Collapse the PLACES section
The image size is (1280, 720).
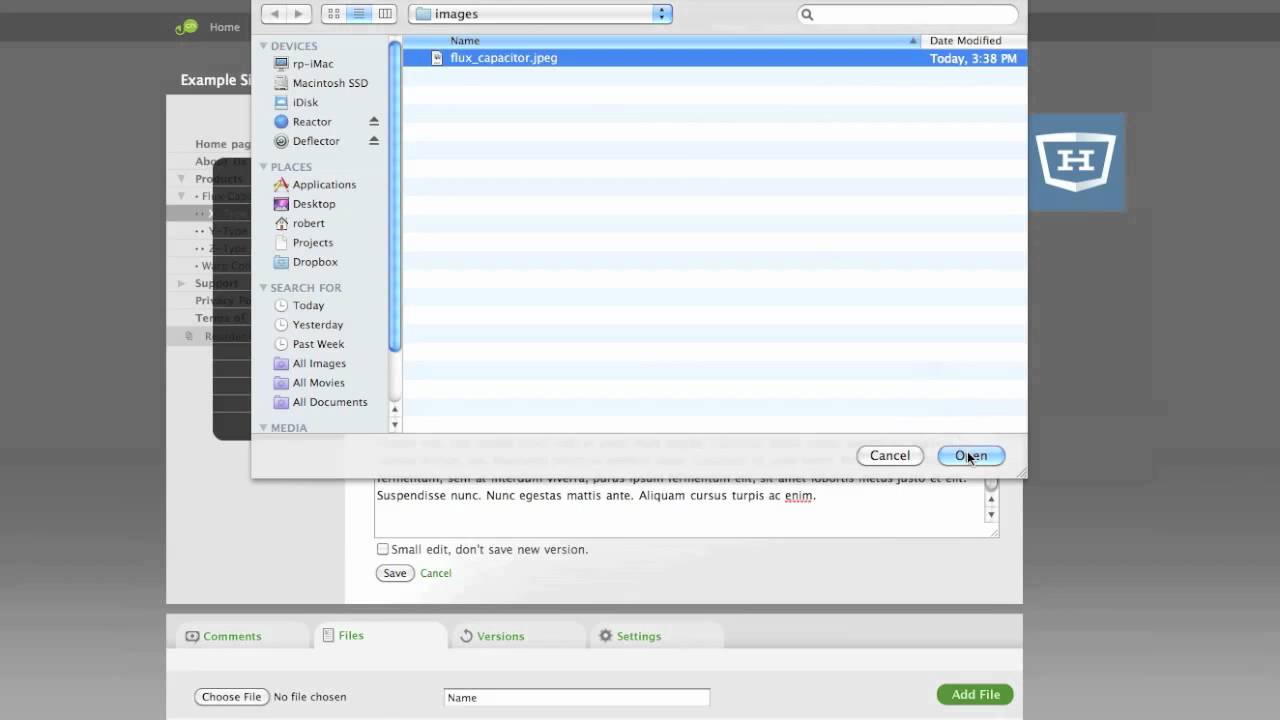[264, 167]
